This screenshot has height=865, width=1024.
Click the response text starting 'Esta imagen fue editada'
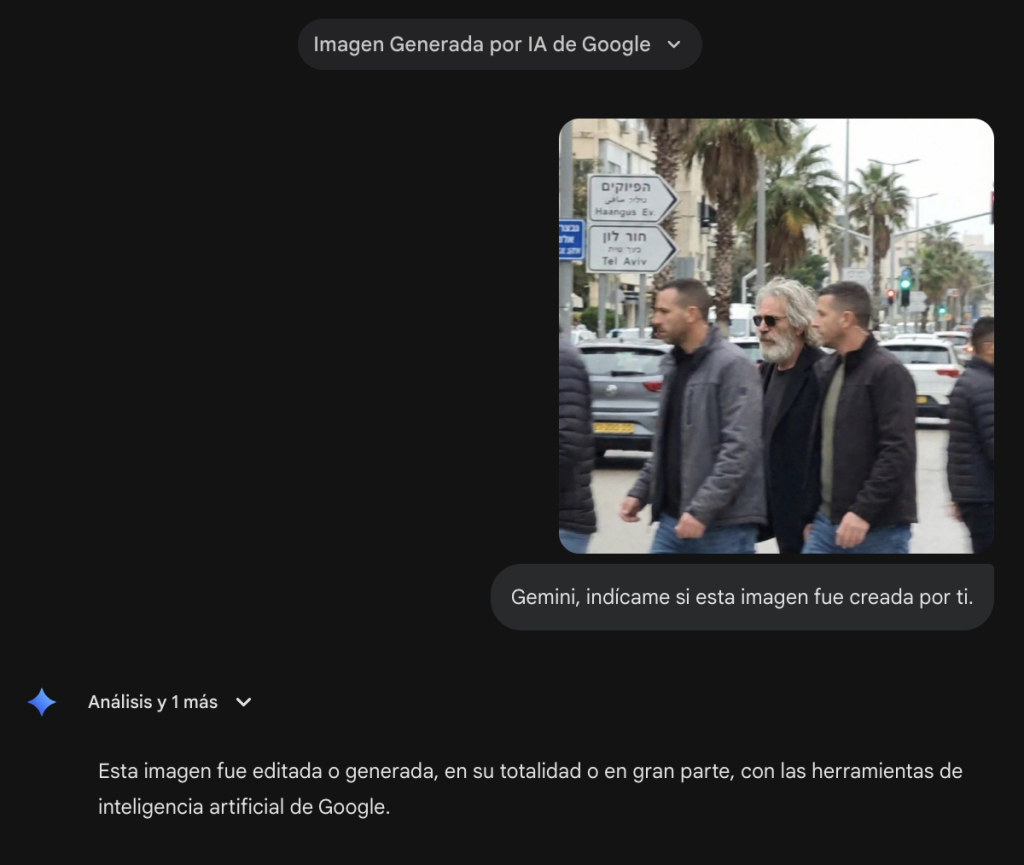point(530,772)
